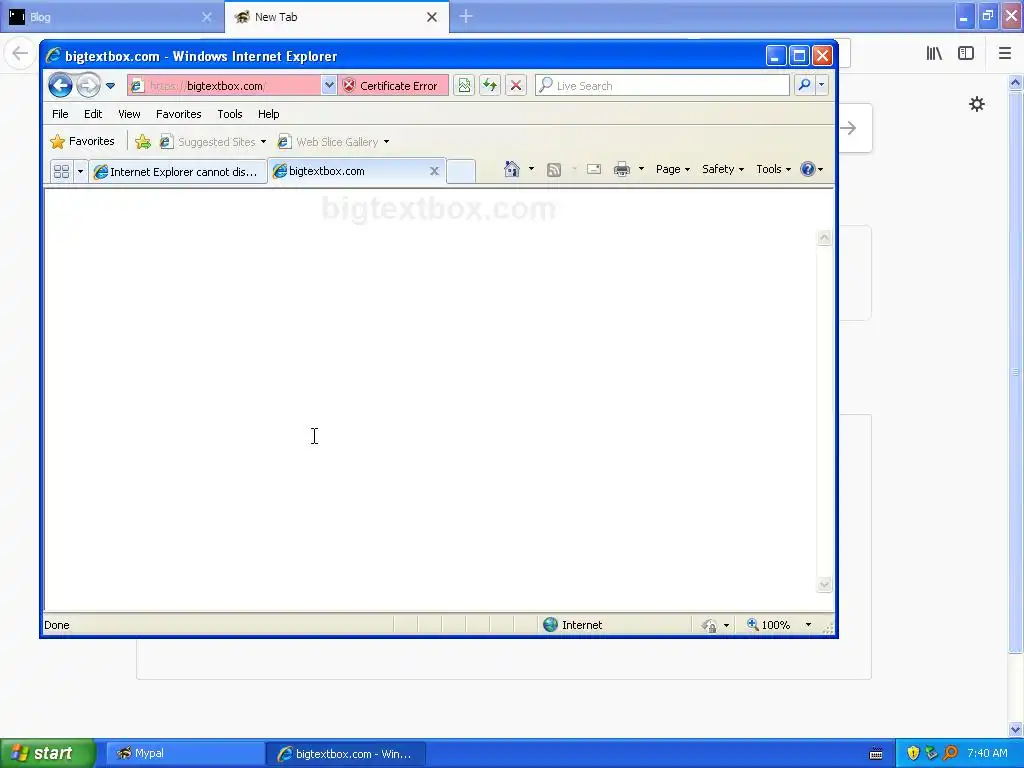Open the Safety command bar menu

(723, 169)
